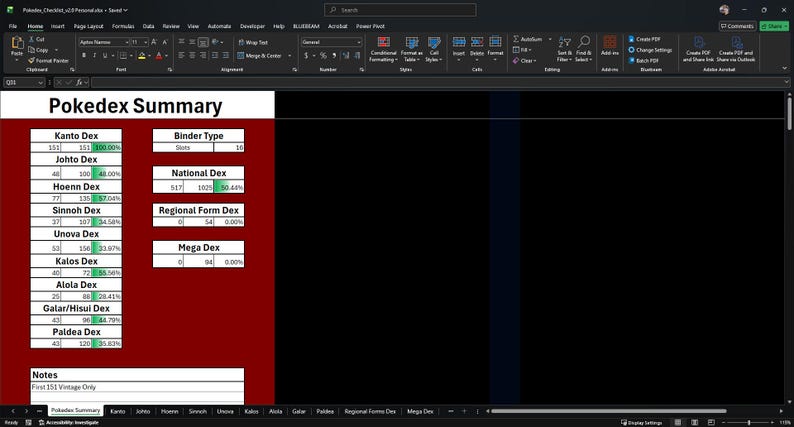
Task: Open the Comments button
Action: pyautogui.click(x=737, y=26)
